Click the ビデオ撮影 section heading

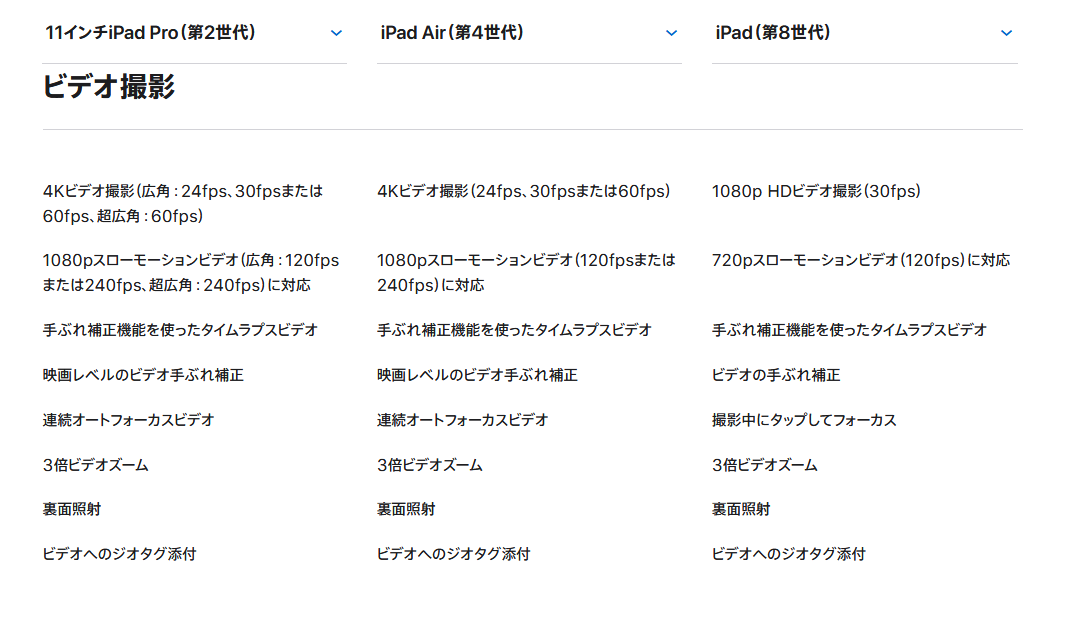109,87
